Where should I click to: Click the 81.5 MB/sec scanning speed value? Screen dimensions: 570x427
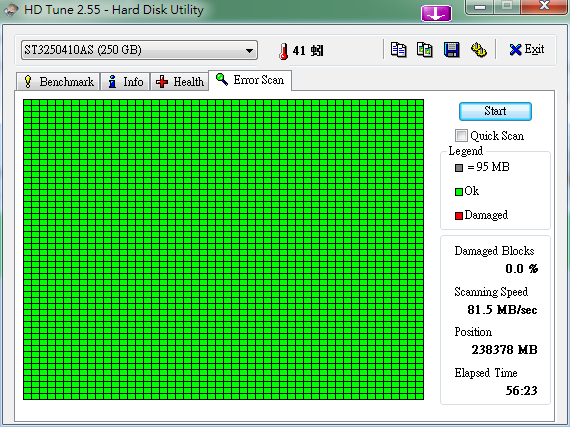[x=502, y=310]
